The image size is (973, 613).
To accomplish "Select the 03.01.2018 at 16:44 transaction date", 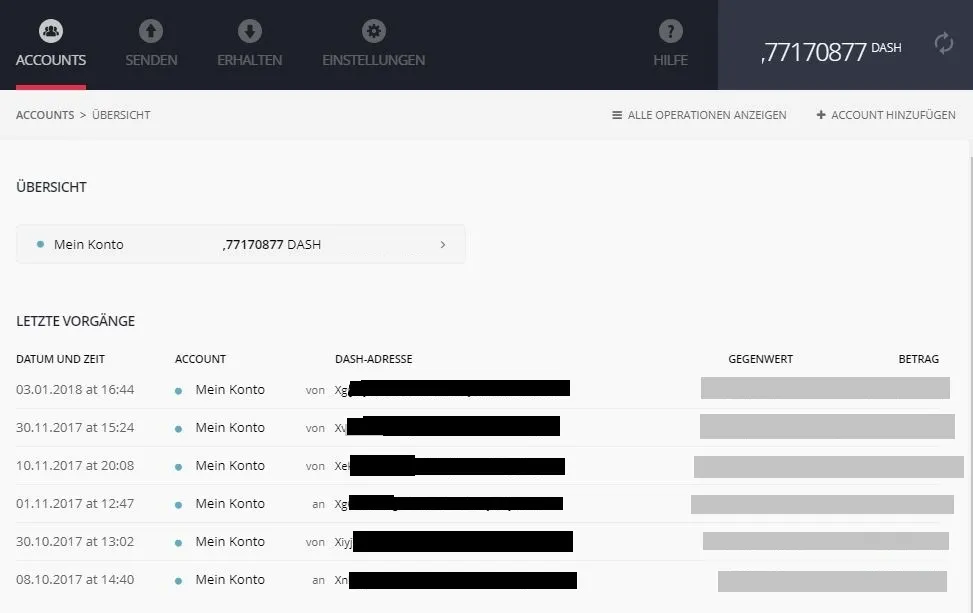I will pos(75,390).
